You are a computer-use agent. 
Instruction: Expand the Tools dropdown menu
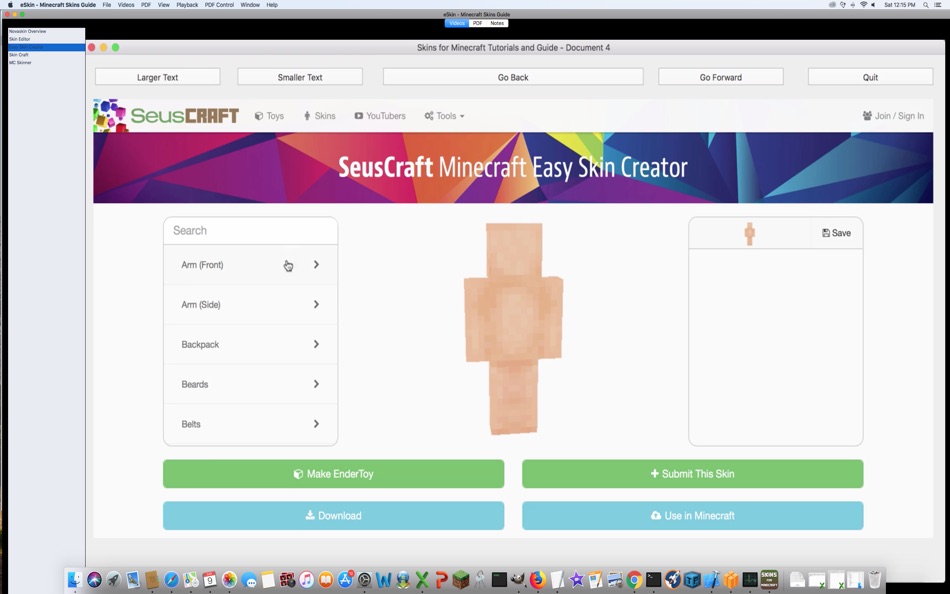[x=444, y=116]
